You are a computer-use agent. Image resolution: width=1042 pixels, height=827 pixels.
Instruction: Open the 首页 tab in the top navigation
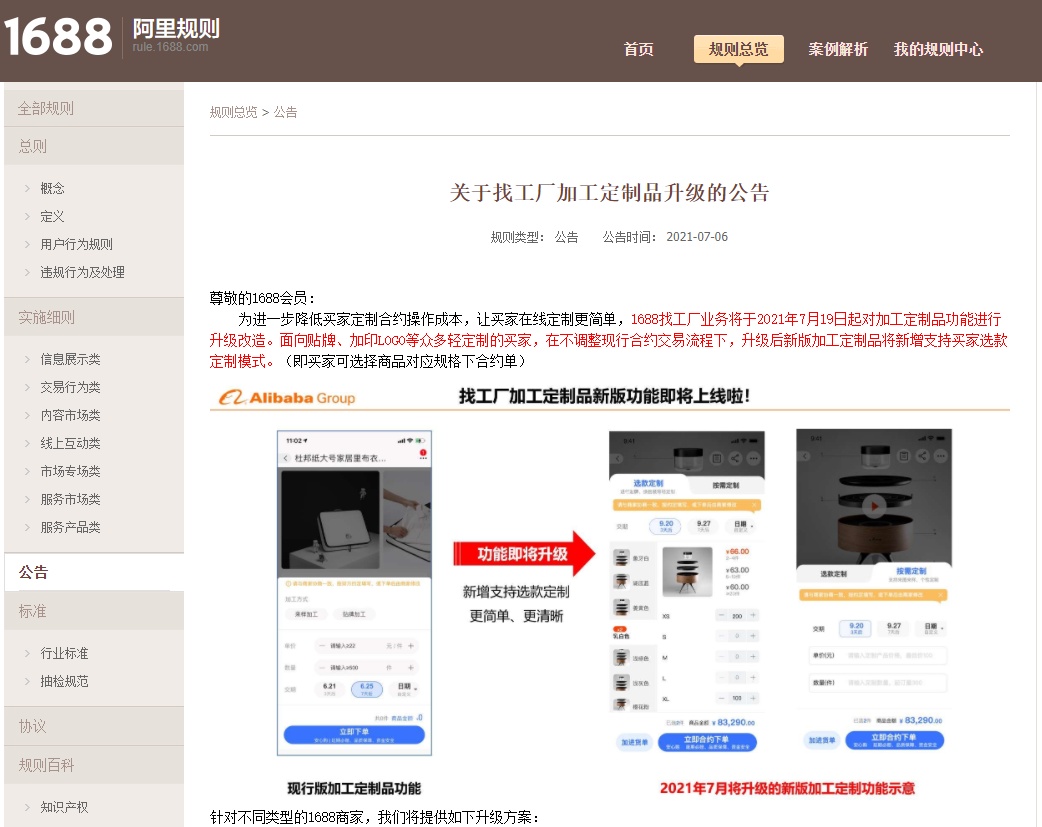click(638, 50)
